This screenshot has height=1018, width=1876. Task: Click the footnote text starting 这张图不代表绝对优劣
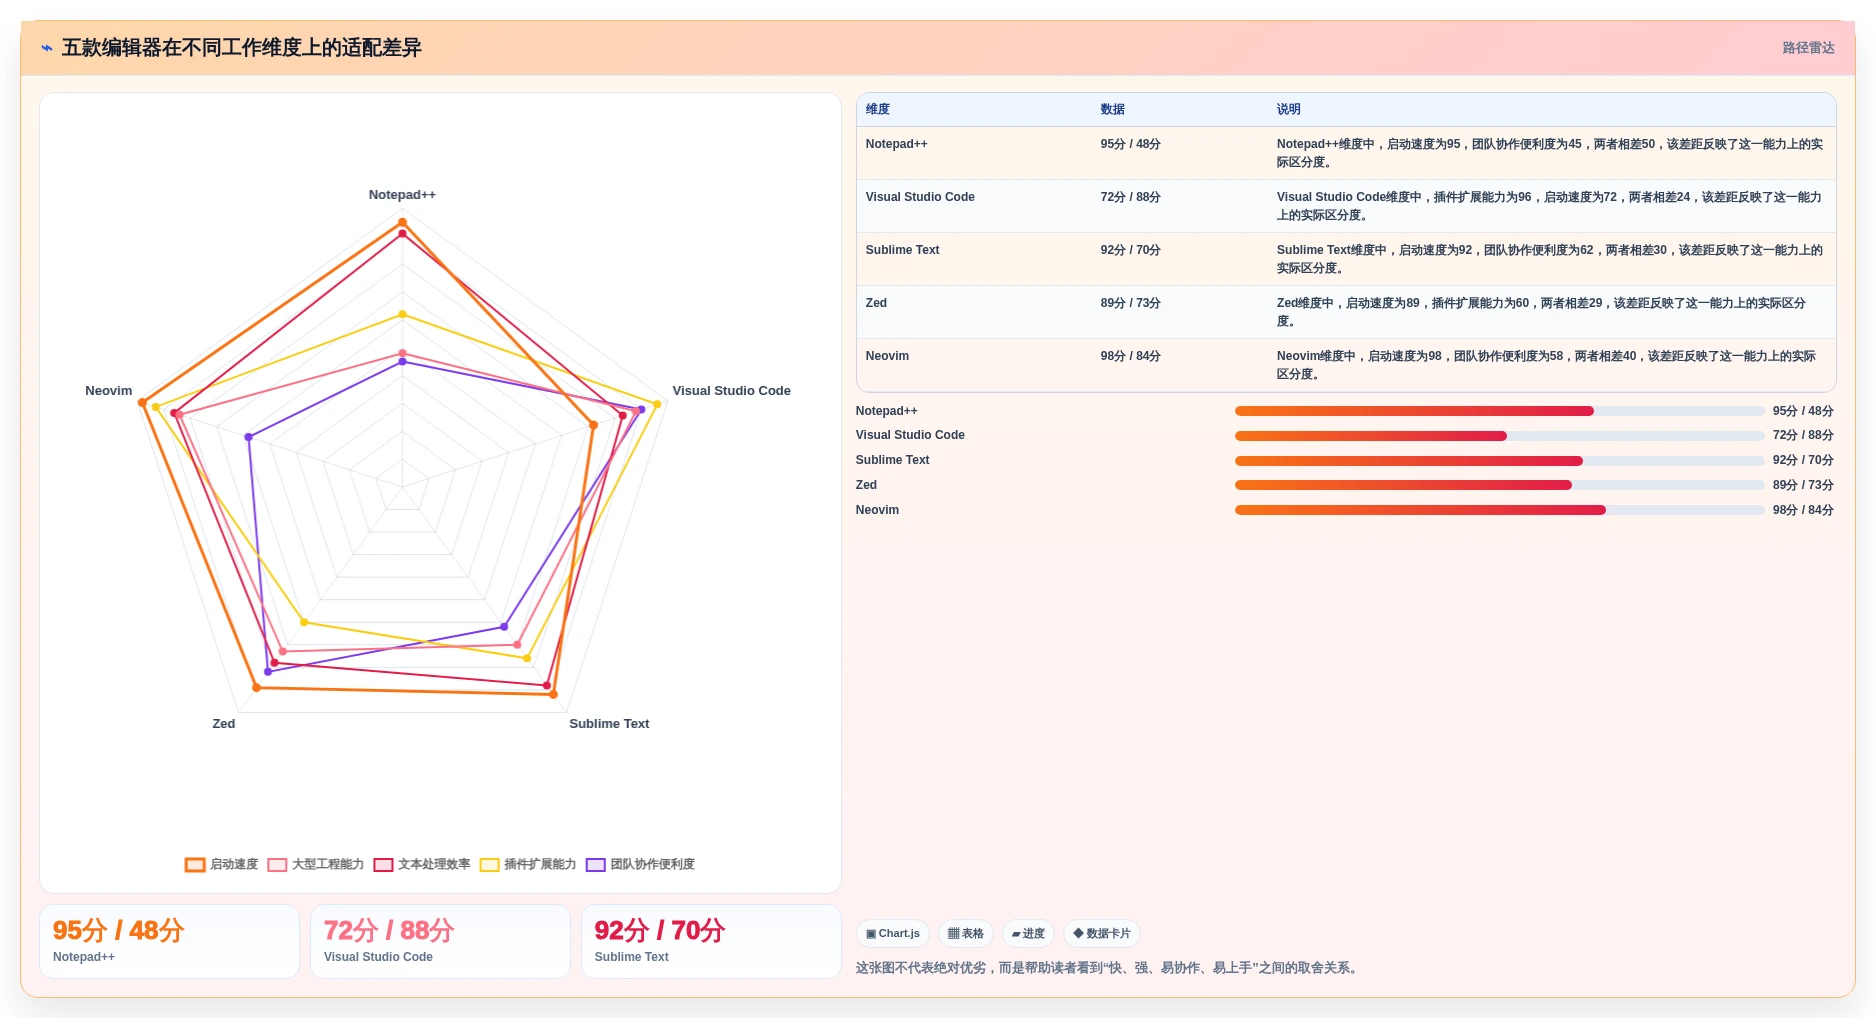(x=1109, y=968)
